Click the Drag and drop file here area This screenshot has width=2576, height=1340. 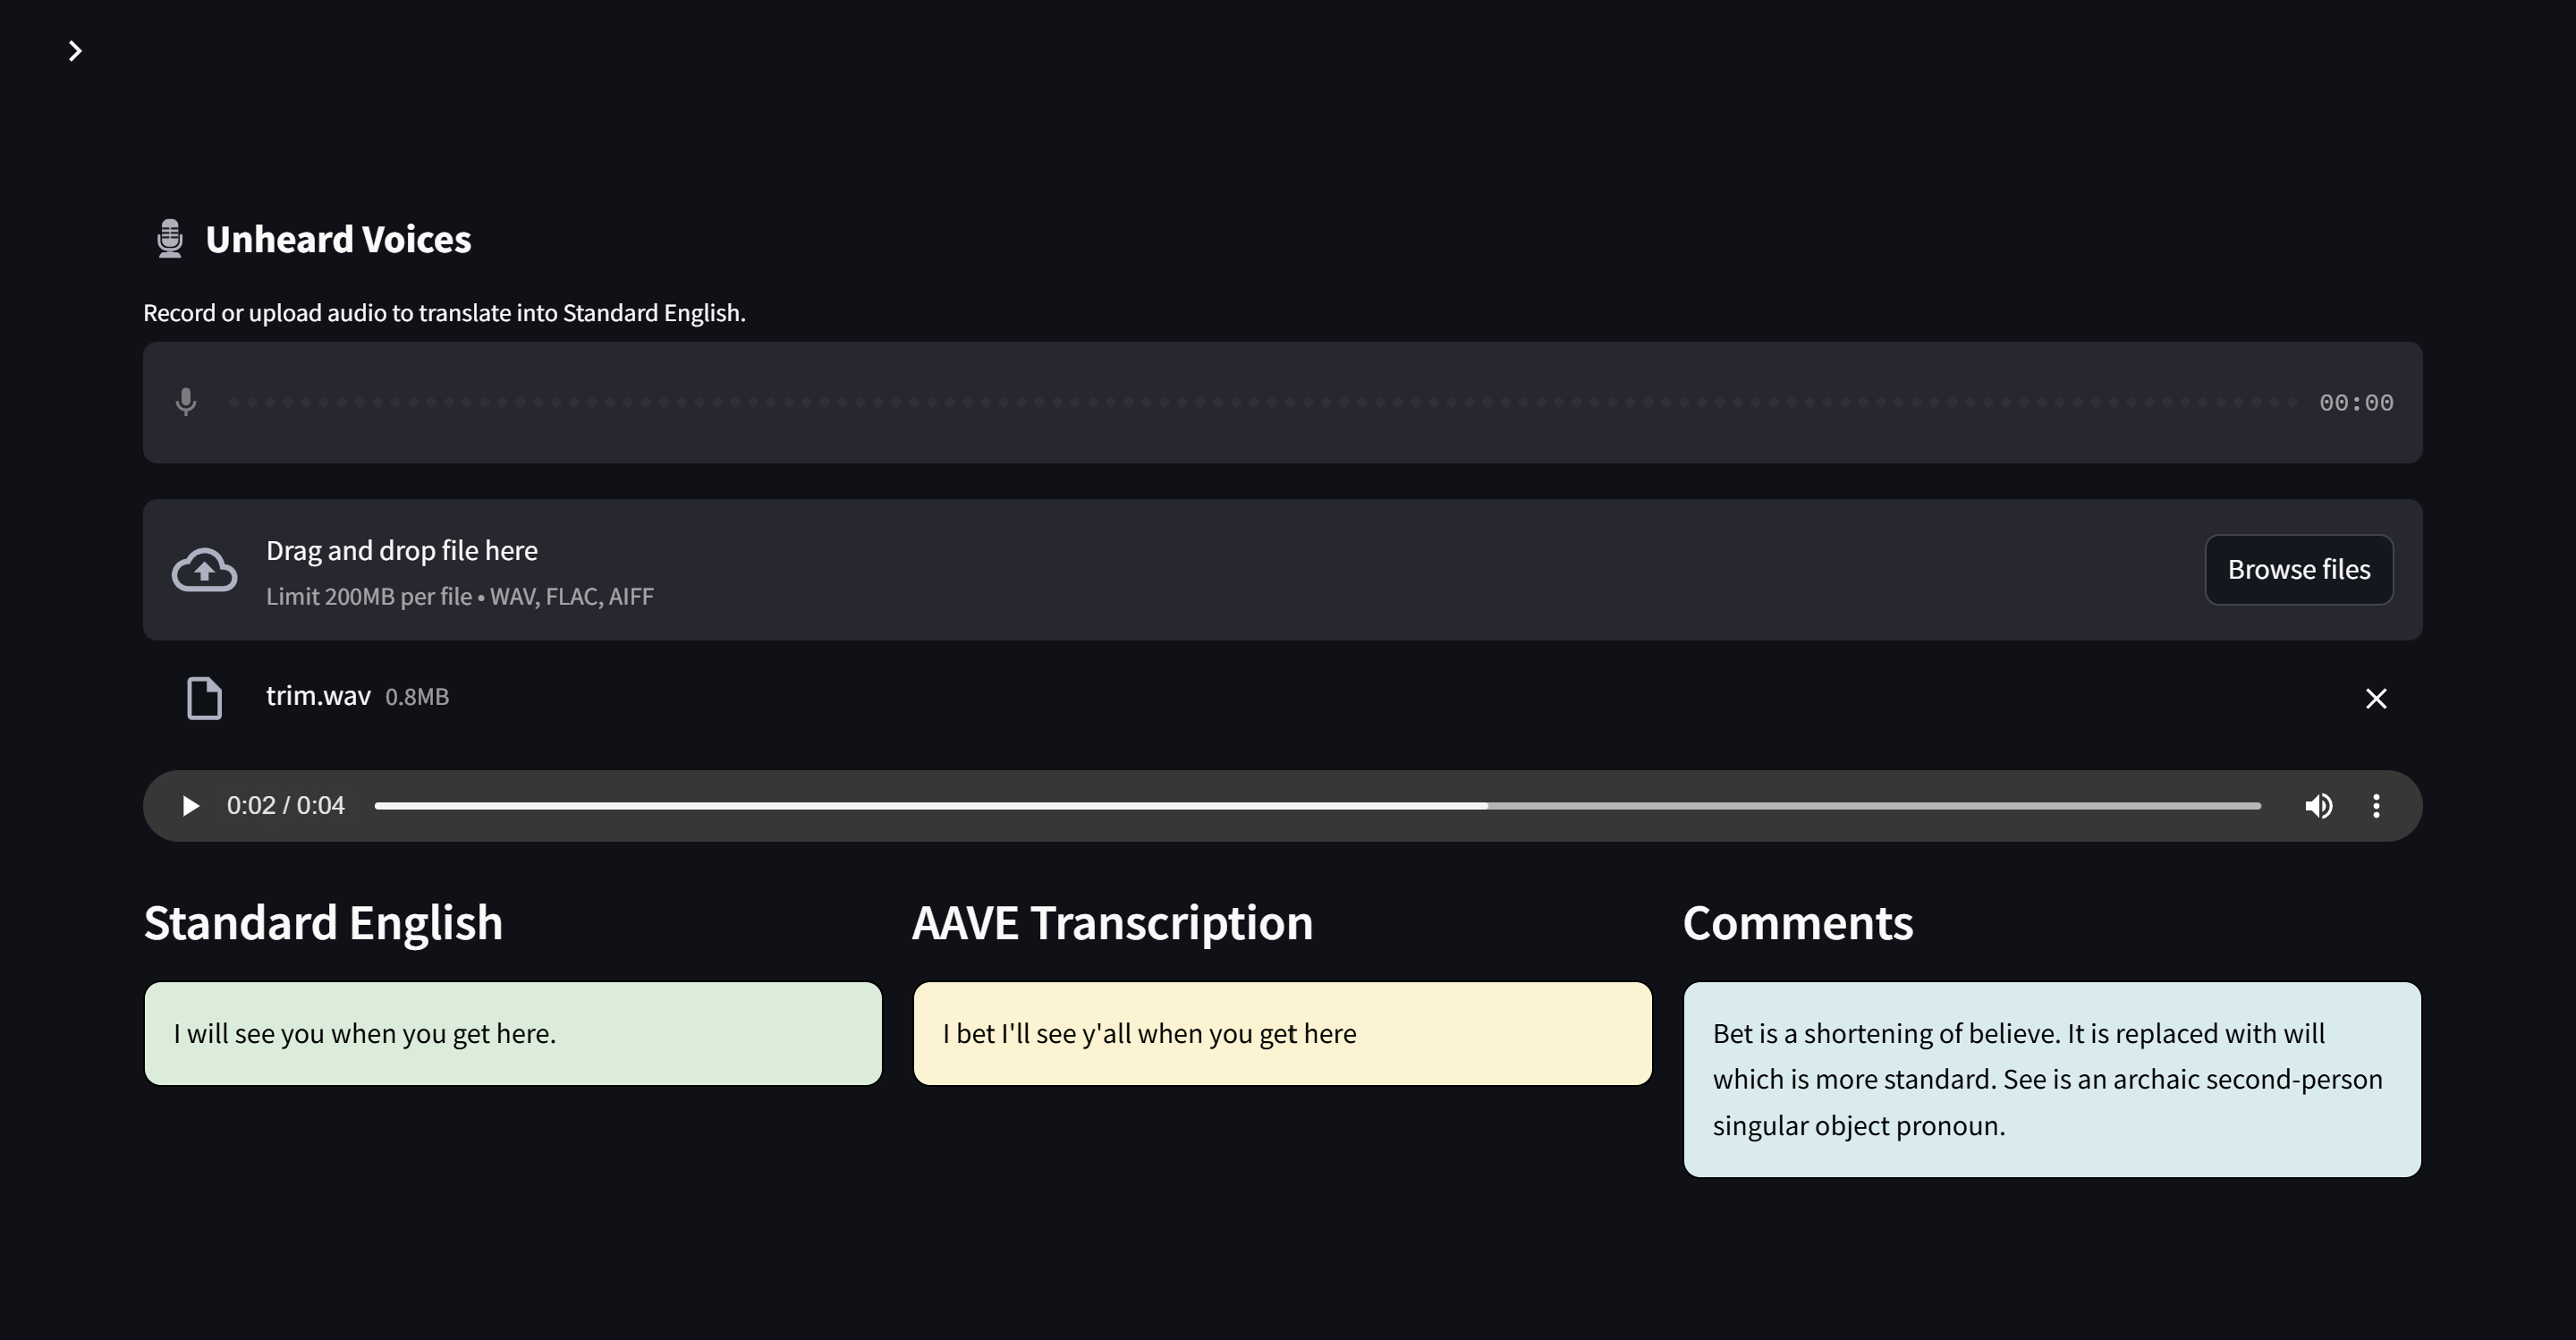coord(1283,570)
